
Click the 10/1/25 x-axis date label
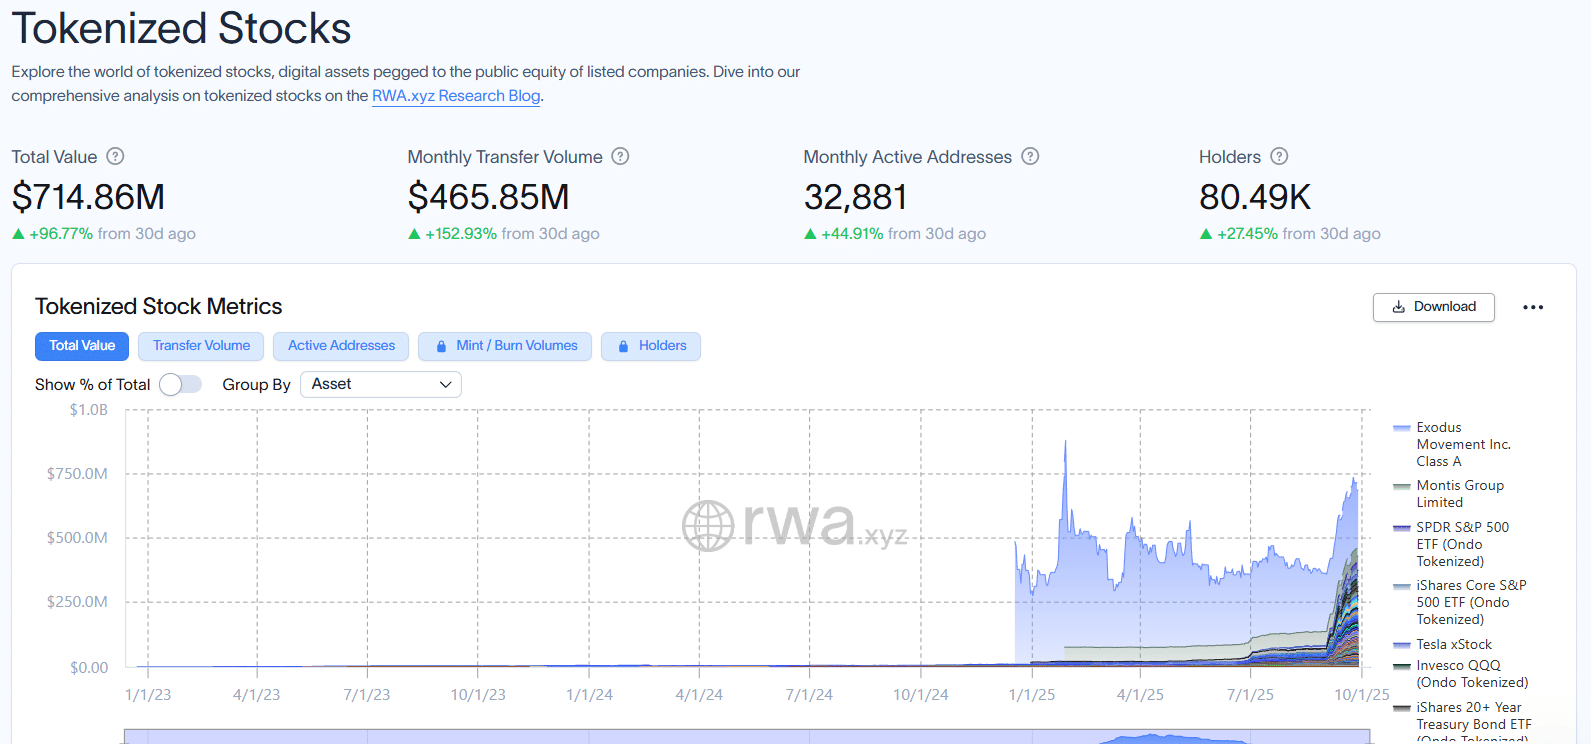[x=1361, y=695]
